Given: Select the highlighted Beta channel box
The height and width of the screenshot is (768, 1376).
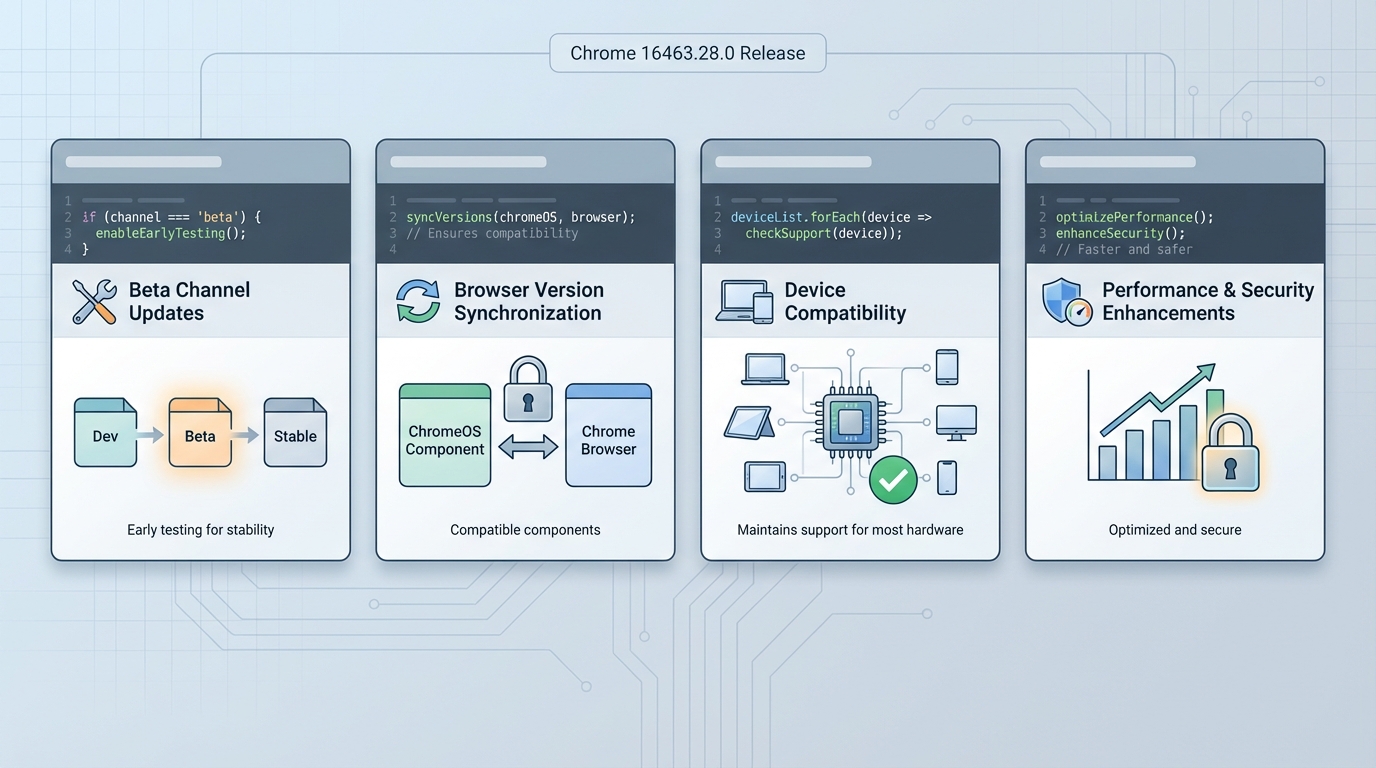Looking at the screenshot, I should pos(200,433).
